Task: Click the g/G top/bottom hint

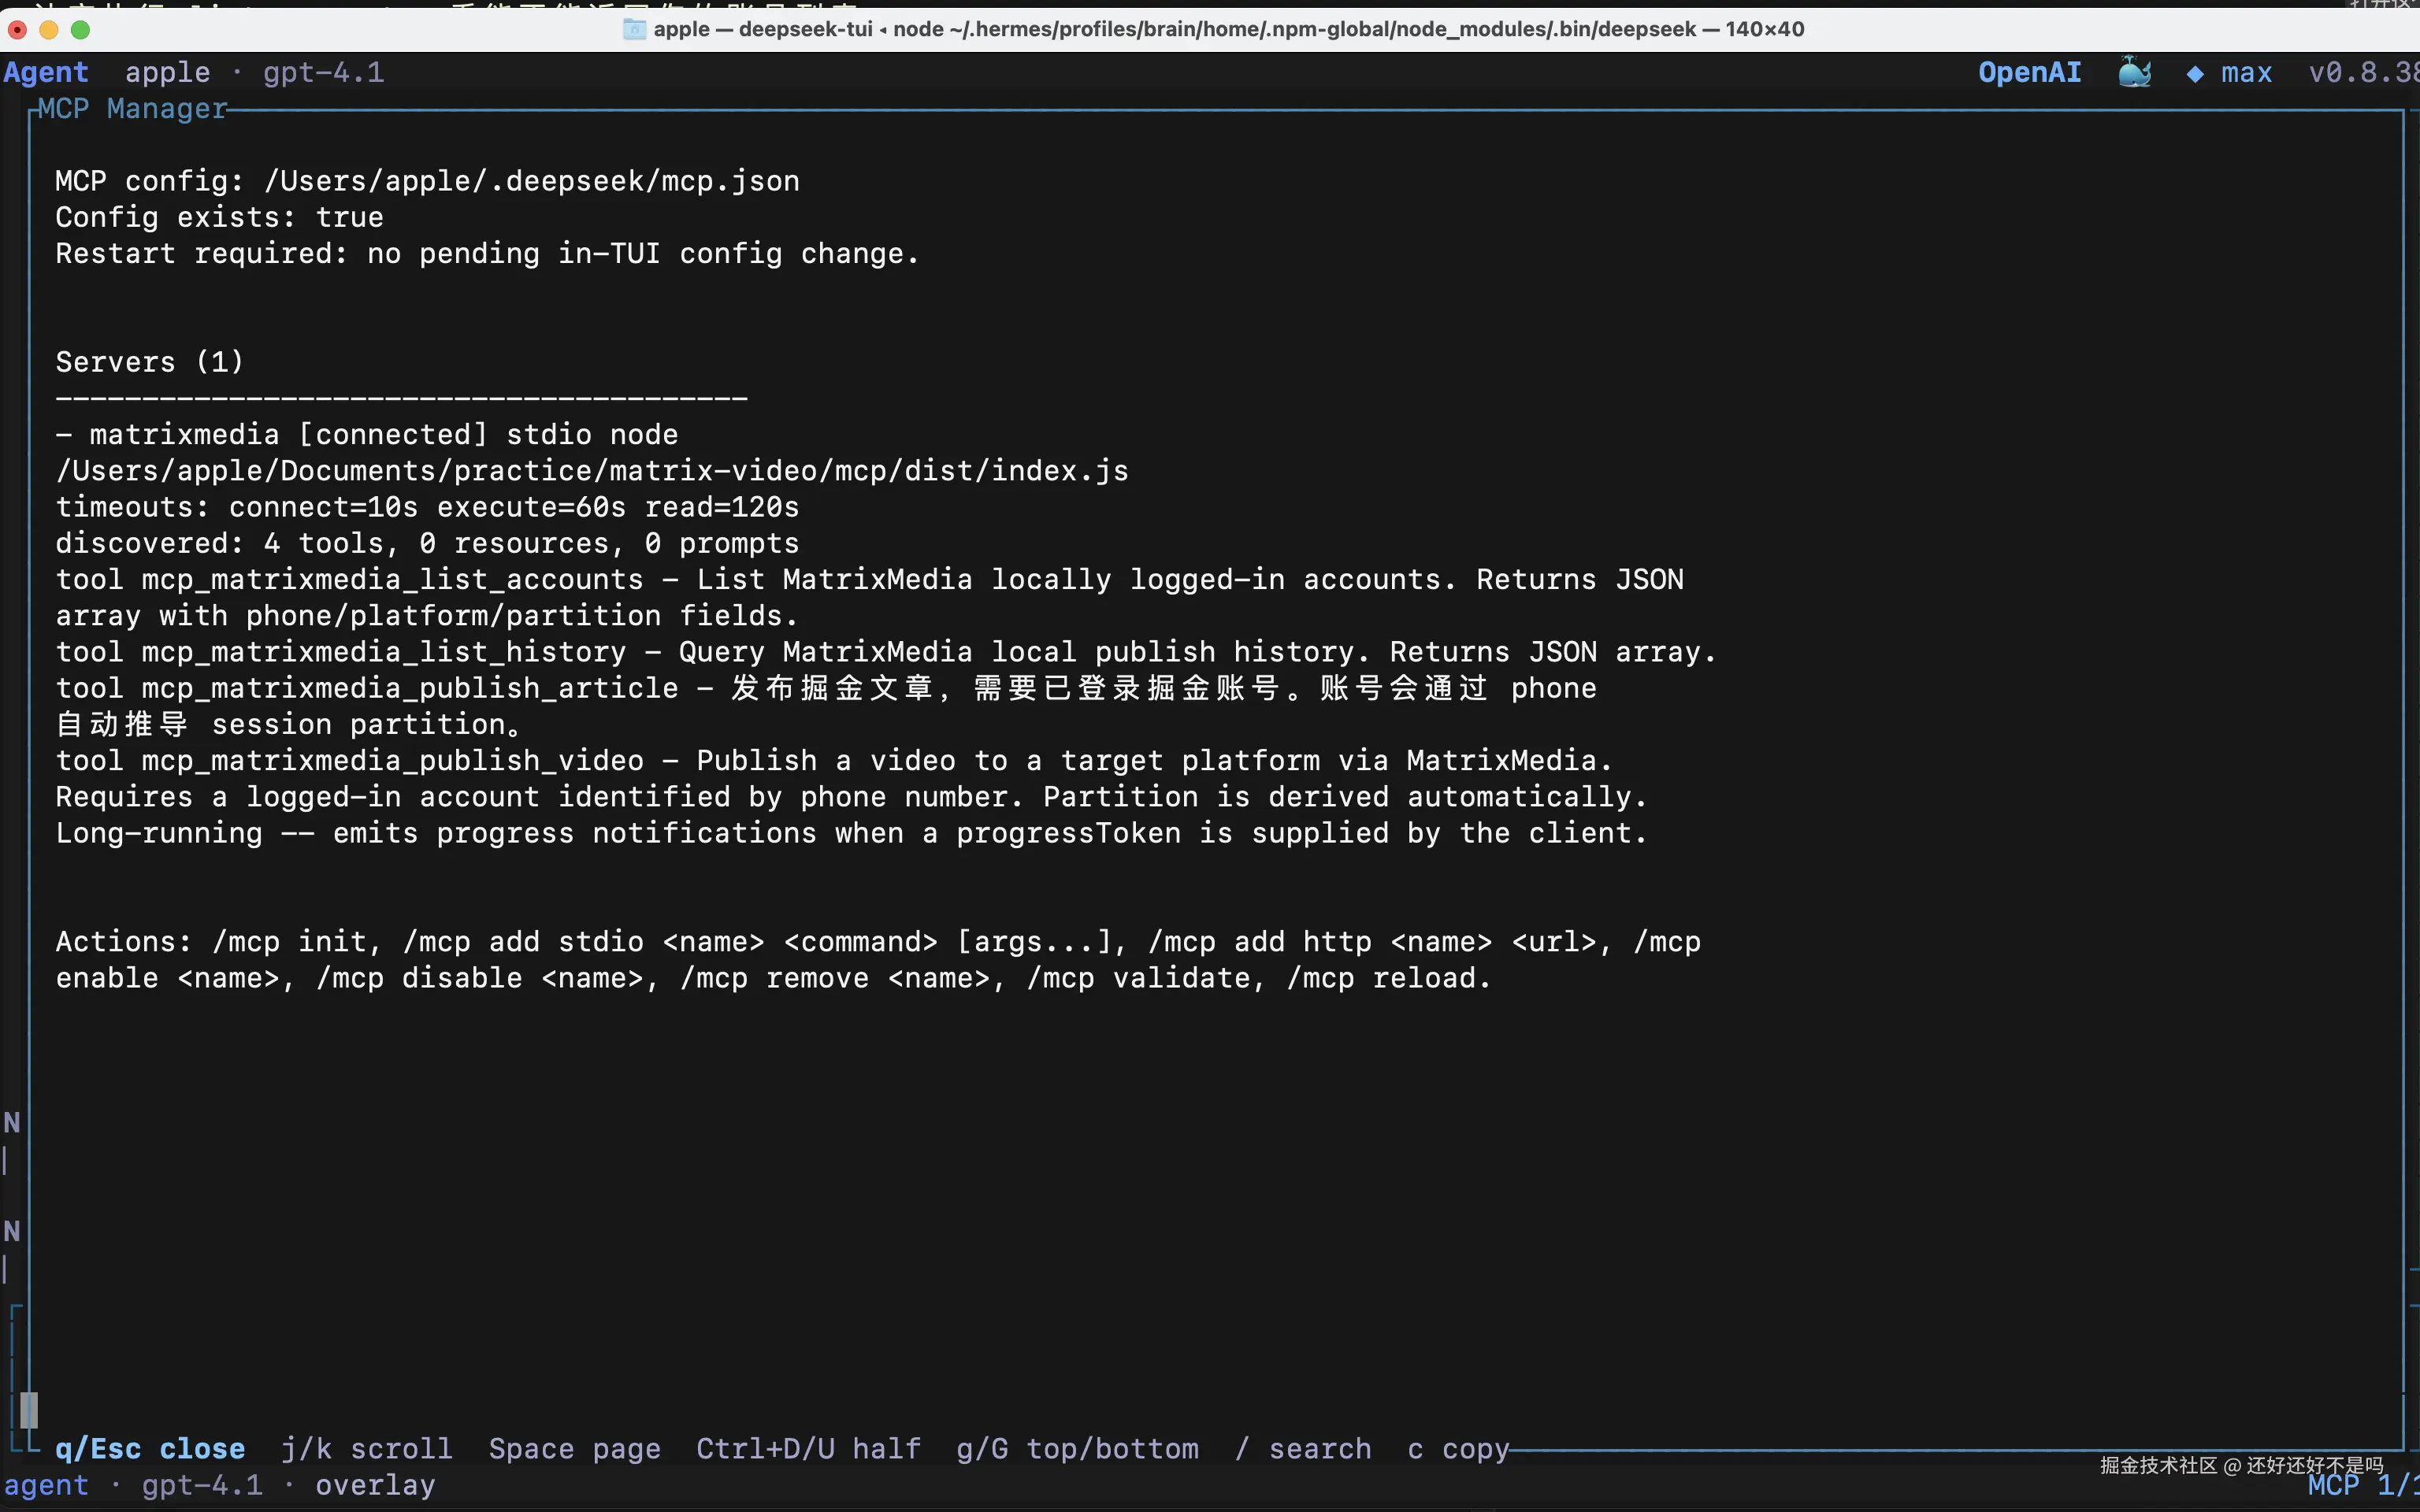Action: (1078, 1449)
